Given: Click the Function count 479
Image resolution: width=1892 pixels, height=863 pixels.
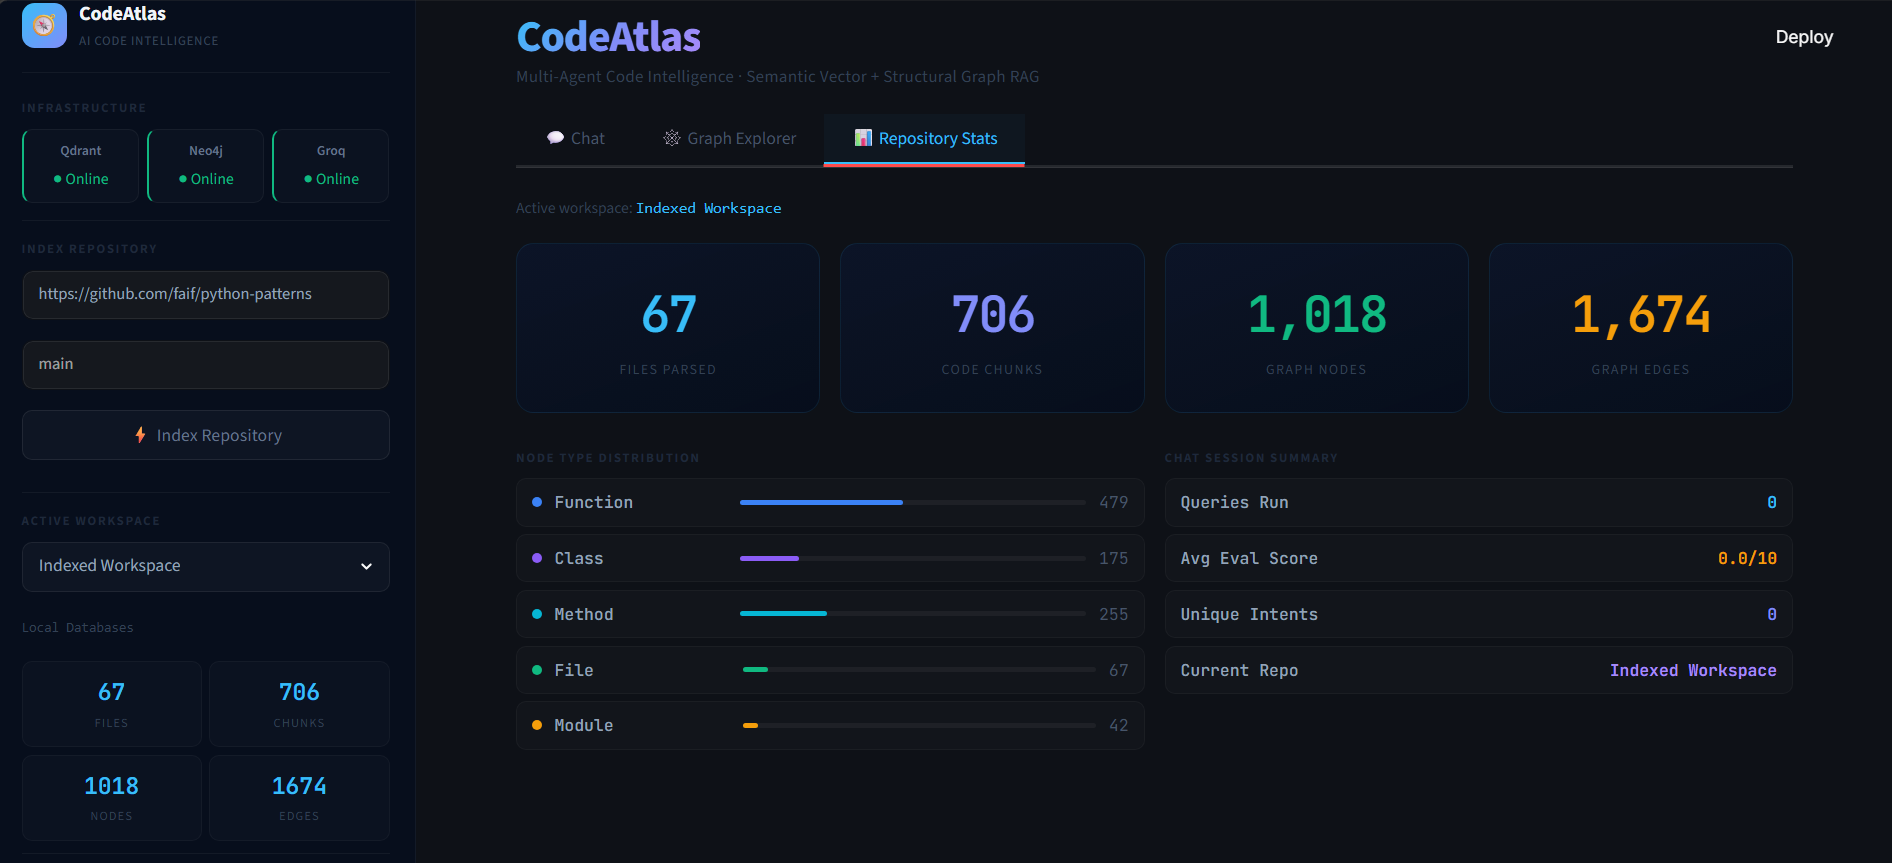Looking at the screenshot, I should point(1114,502).
